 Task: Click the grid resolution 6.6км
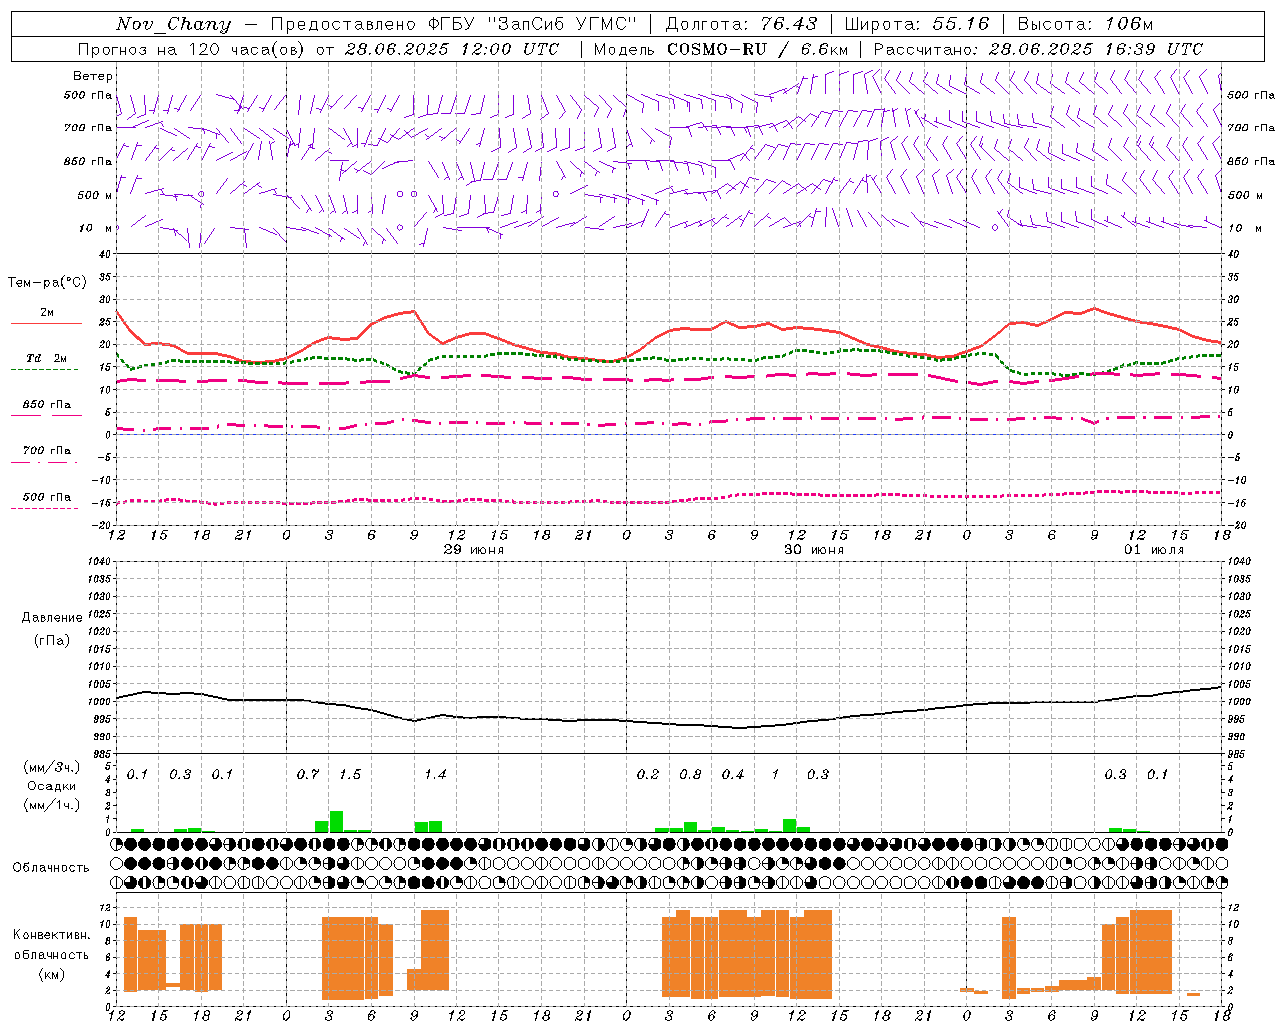[x=824, y=49]
